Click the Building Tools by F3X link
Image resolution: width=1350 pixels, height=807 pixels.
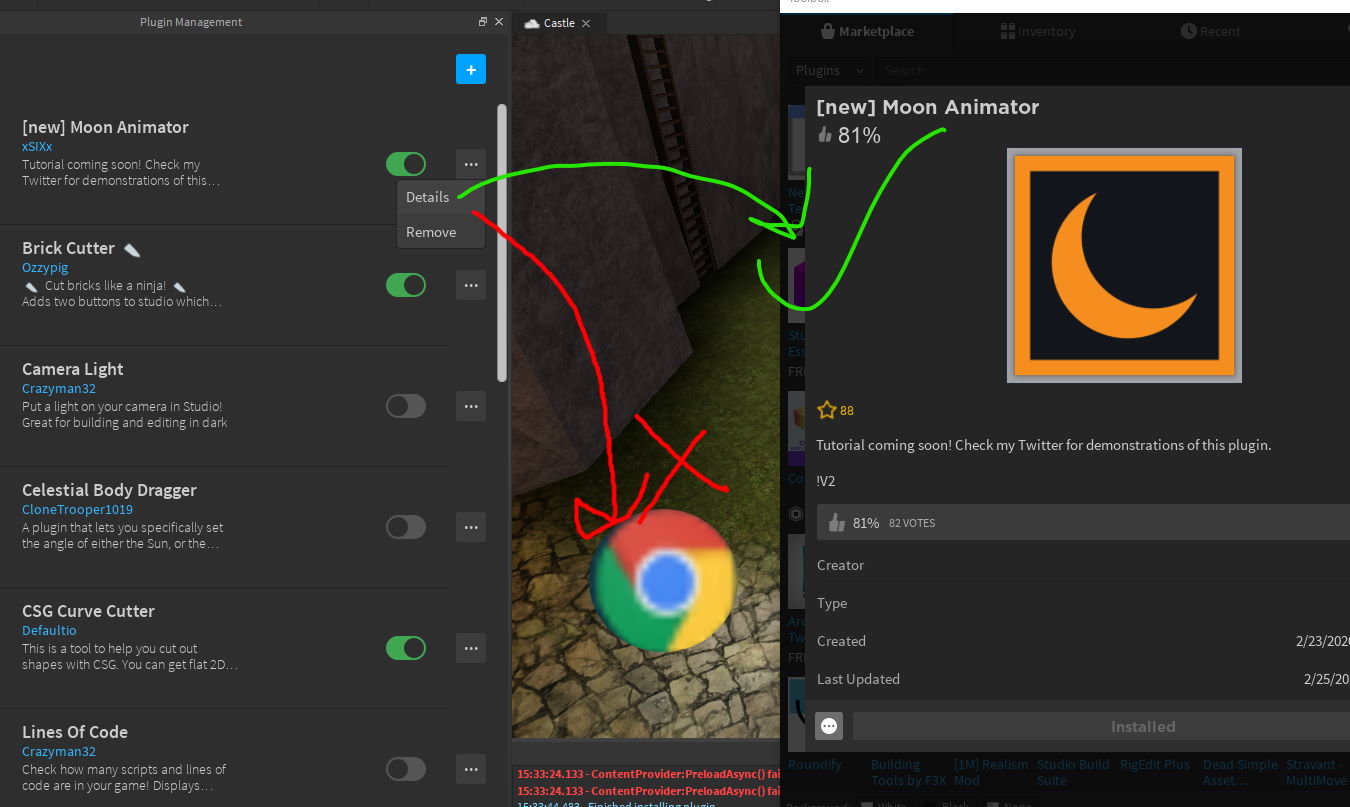907,772
